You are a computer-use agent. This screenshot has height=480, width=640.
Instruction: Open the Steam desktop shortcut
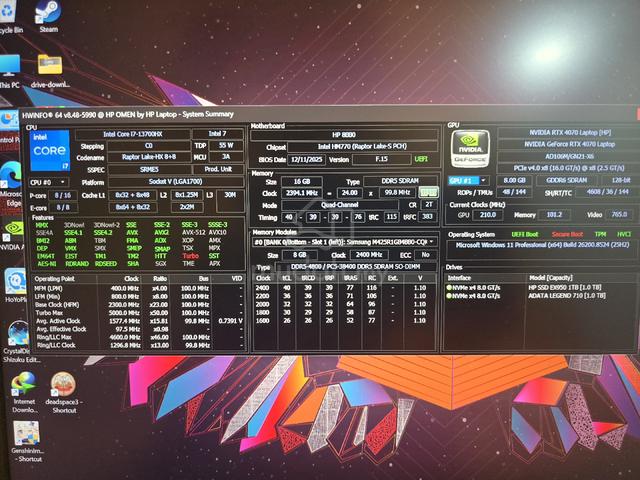[48, 17]
